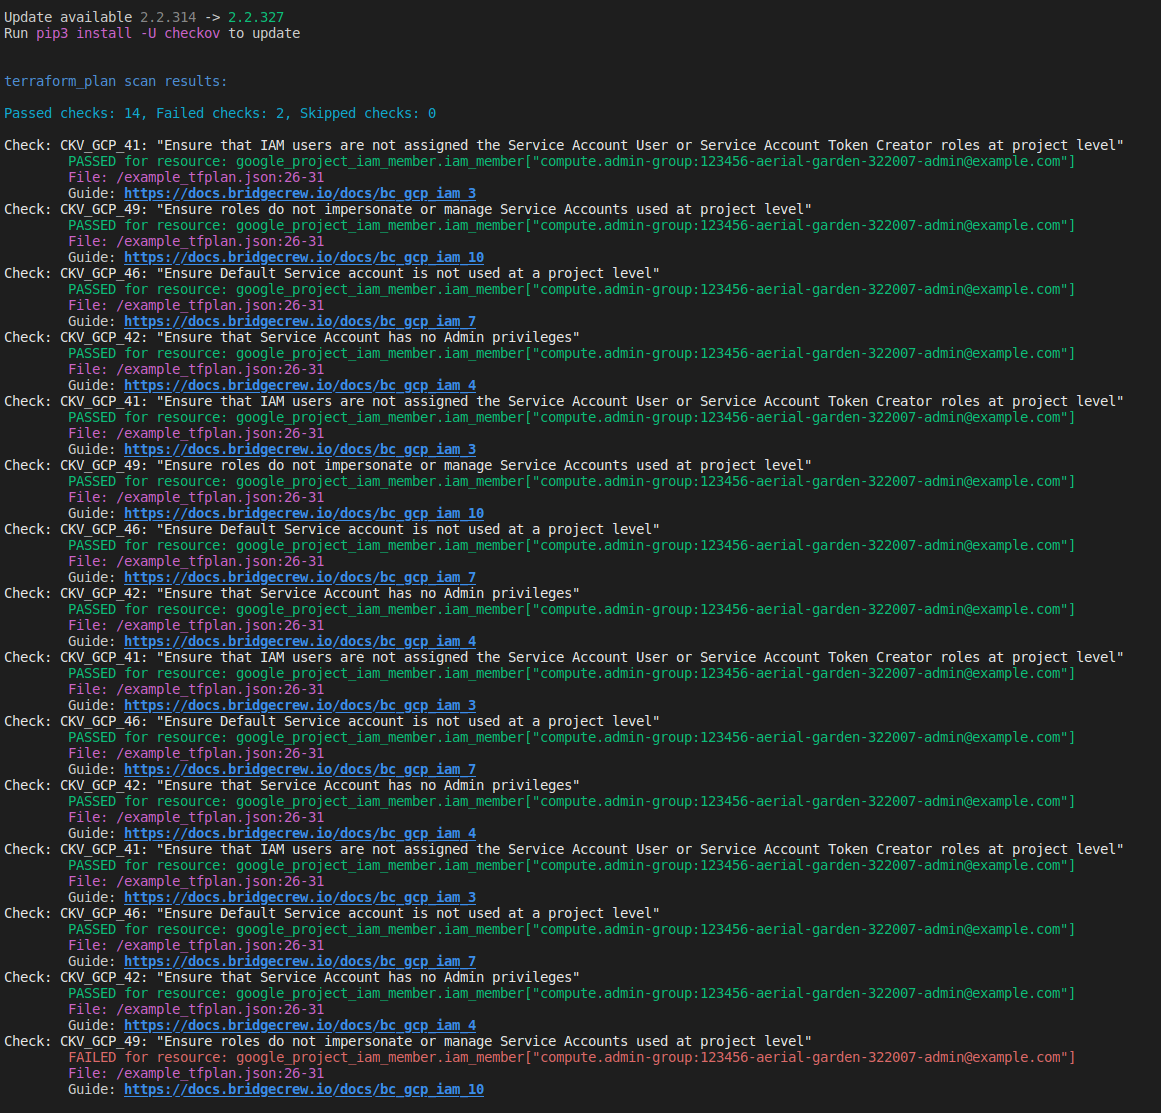Open the bc_gcp_iam_4 link under the last CKV_GCP_42 check
Viewport: 1161px width, 1113px height.
[x=299, y=1025]
